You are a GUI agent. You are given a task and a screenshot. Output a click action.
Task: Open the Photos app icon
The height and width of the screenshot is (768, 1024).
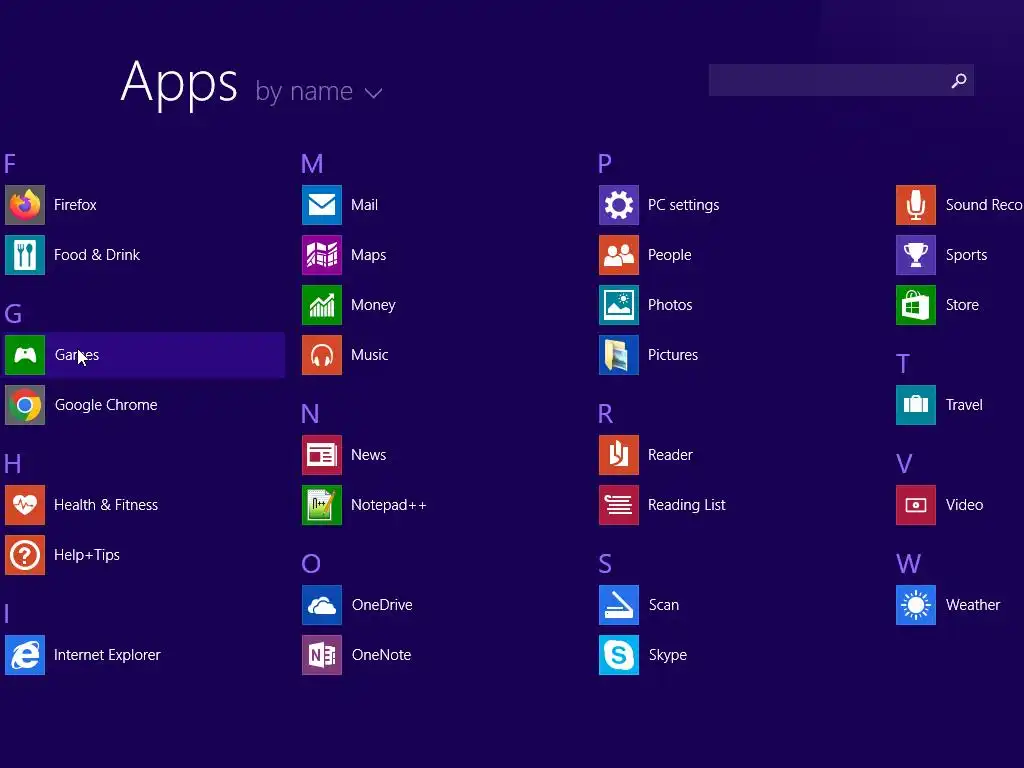[619, 305]
